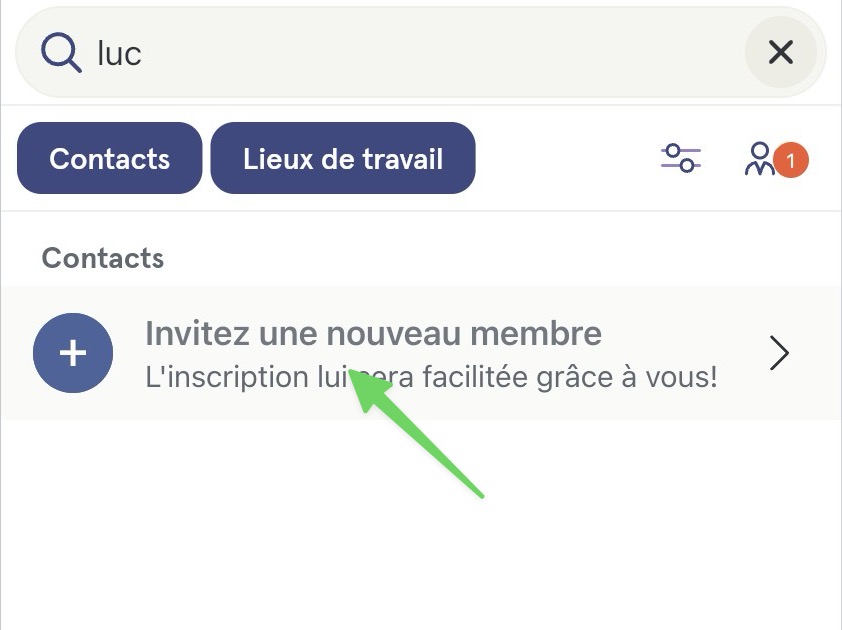The width and height of the screenshot is (842, 630).
Task: Open the invite new member list row
Action: (421, 353)
